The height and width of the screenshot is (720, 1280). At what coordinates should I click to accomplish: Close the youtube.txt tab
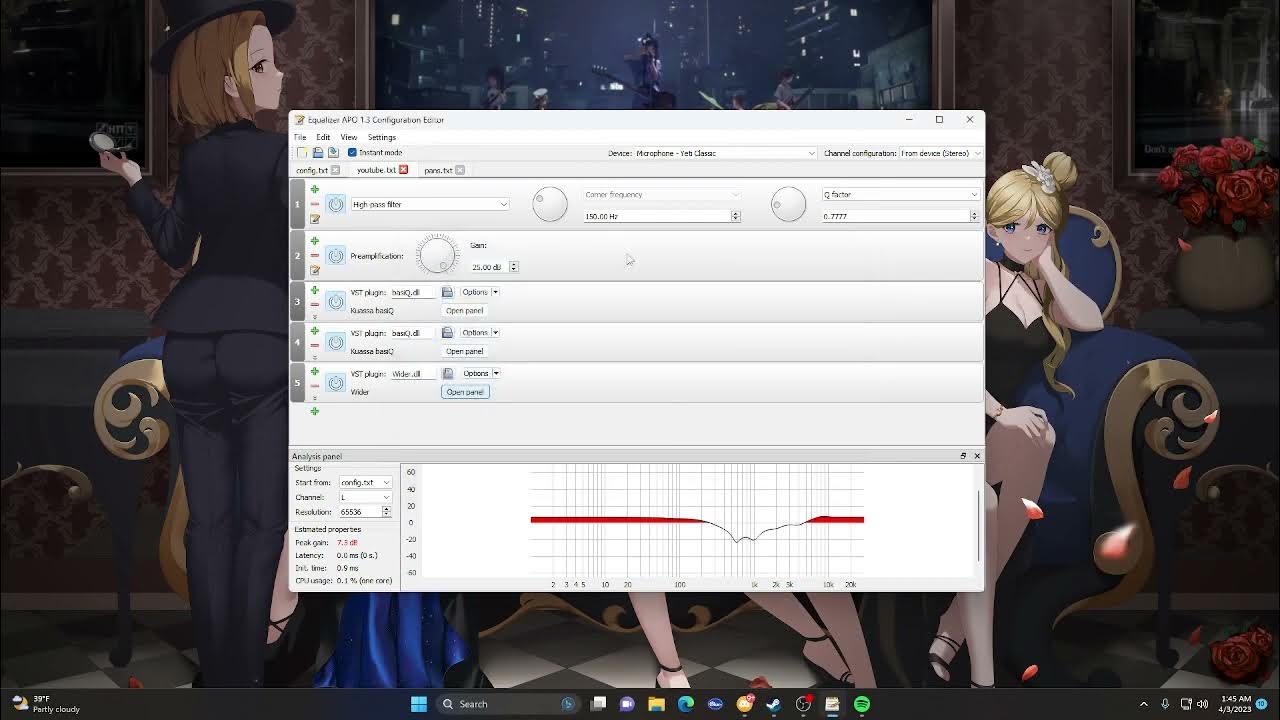[404, 170]
